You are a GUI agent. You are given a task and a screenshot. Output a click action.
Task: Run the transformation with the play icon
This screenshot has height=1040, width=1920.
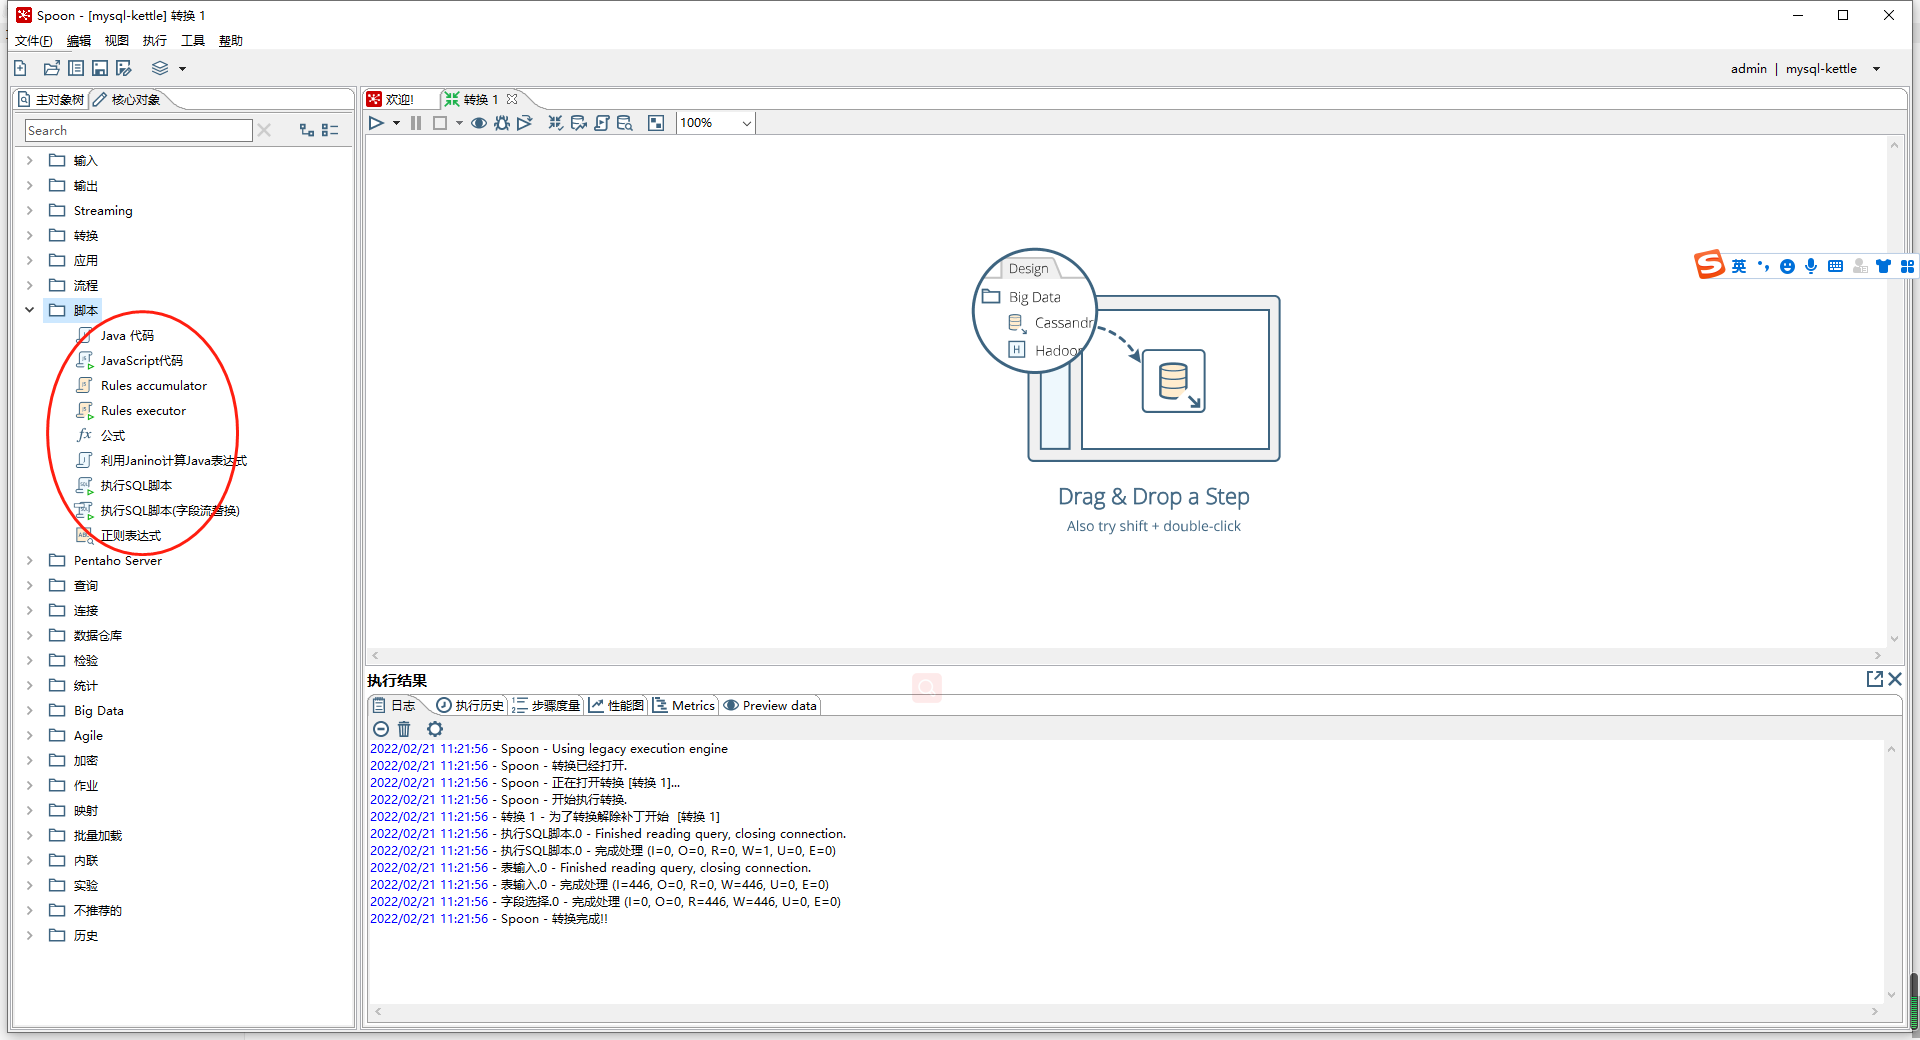(376, 123)
